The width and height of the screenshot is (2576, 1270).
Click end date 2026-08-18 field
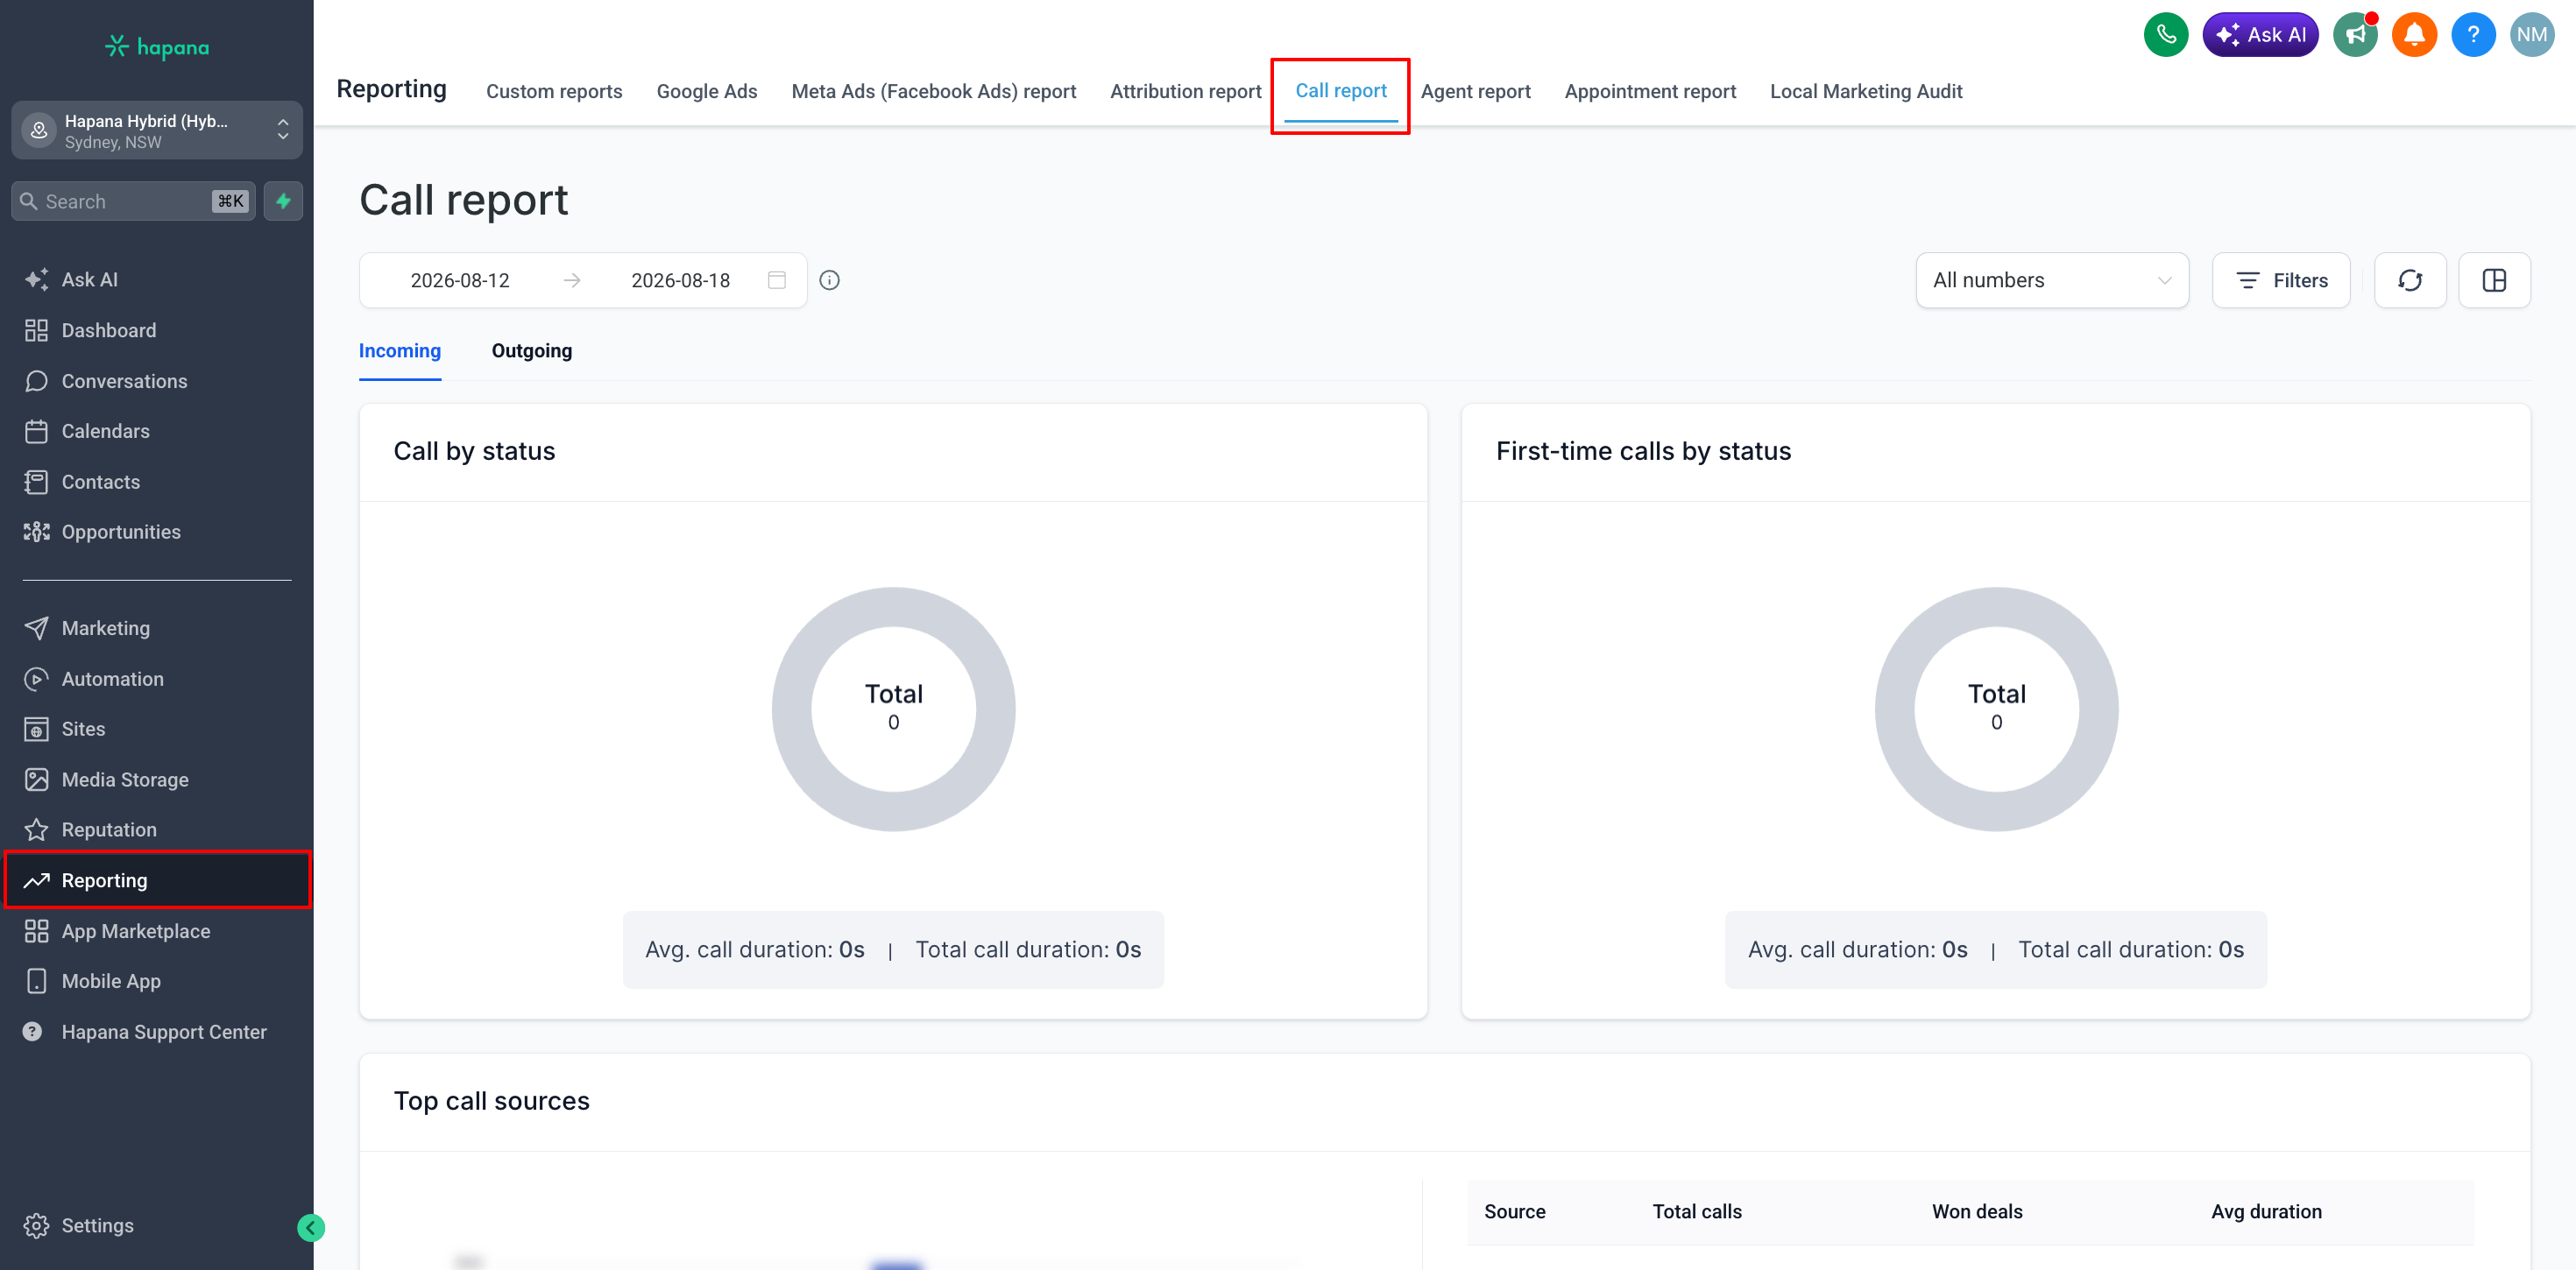[681, 280]
